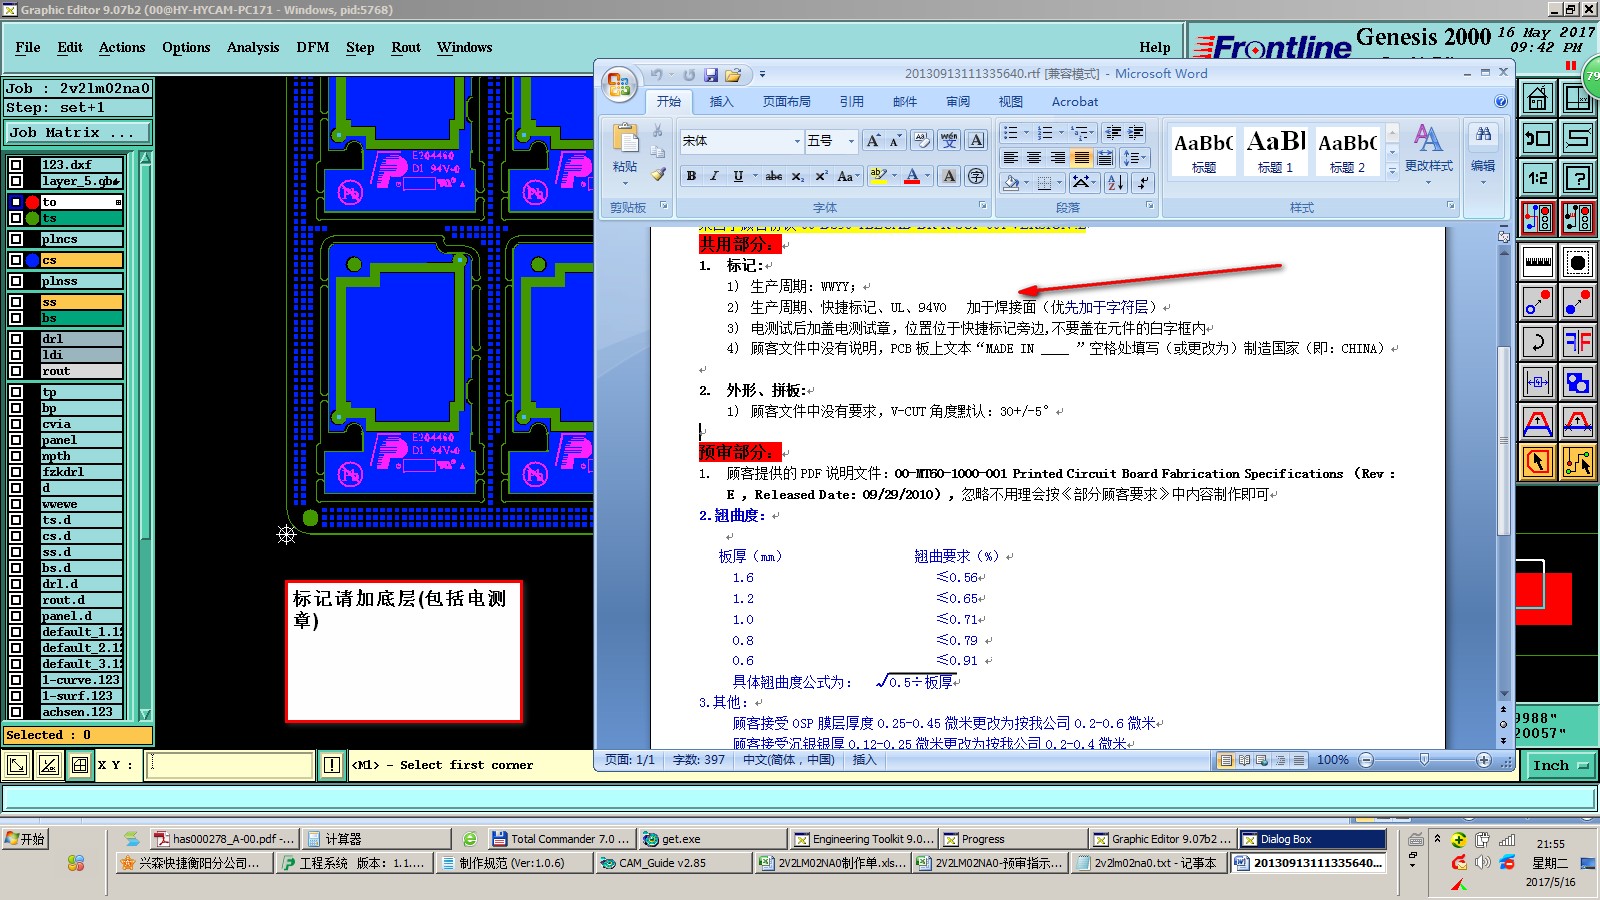This screenshot has width=1600, height=900.
Task: Select the mirror F tool icon
Action: coord(1578,342)
